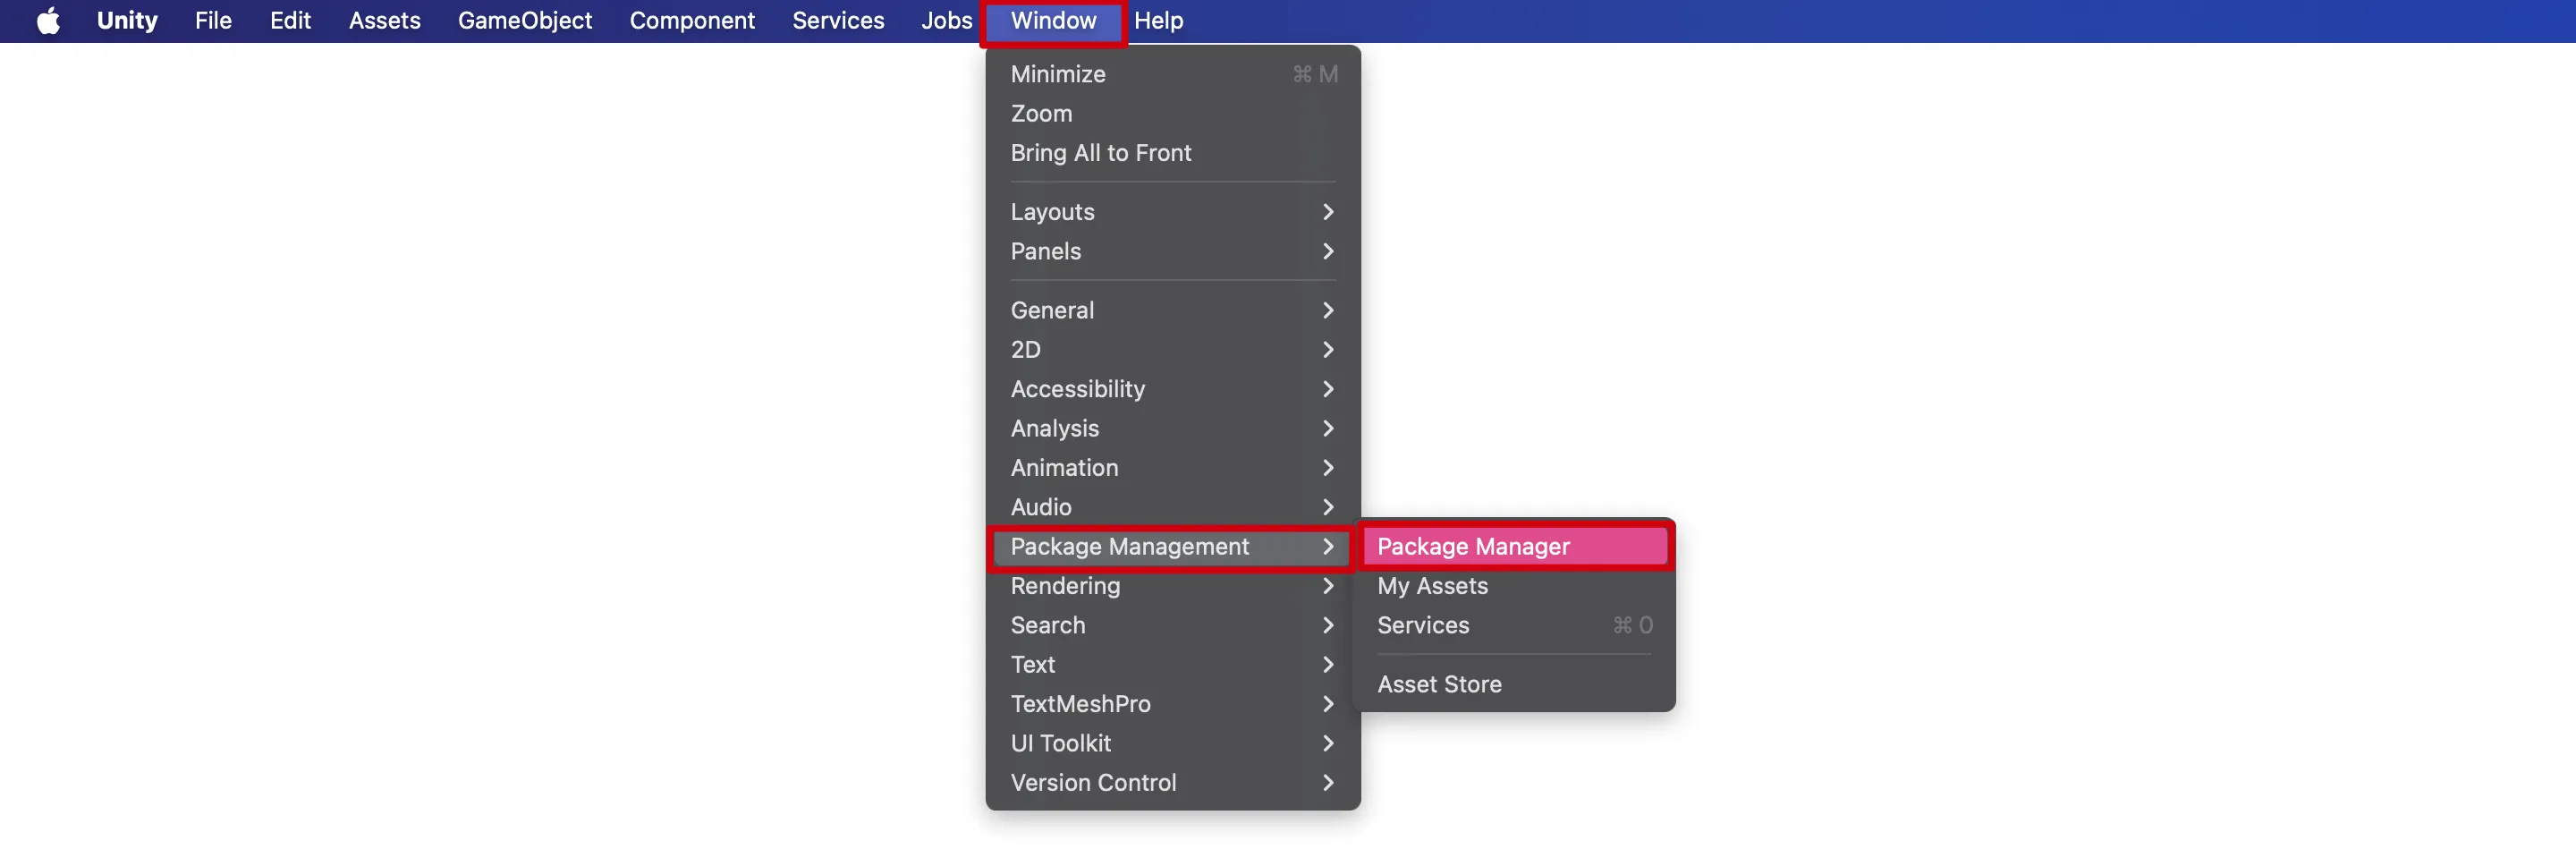The height and width of the screenshot is (866, 2576).
Task: Expand the Animation submenu
Action: (1173, 468)
